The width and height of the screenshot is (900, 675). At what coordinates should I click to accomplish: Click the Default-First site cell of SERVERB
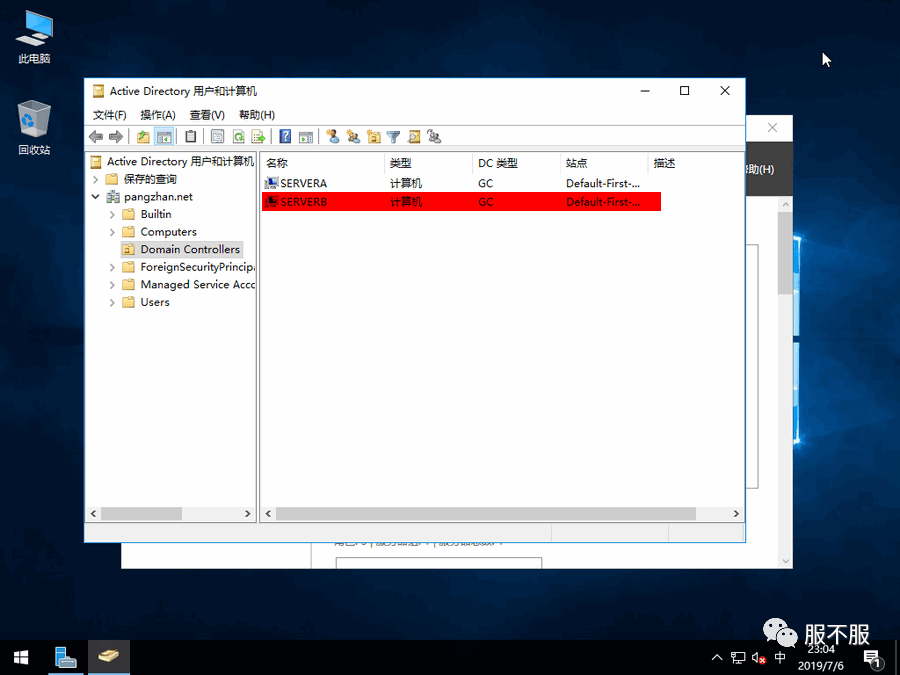603,201
